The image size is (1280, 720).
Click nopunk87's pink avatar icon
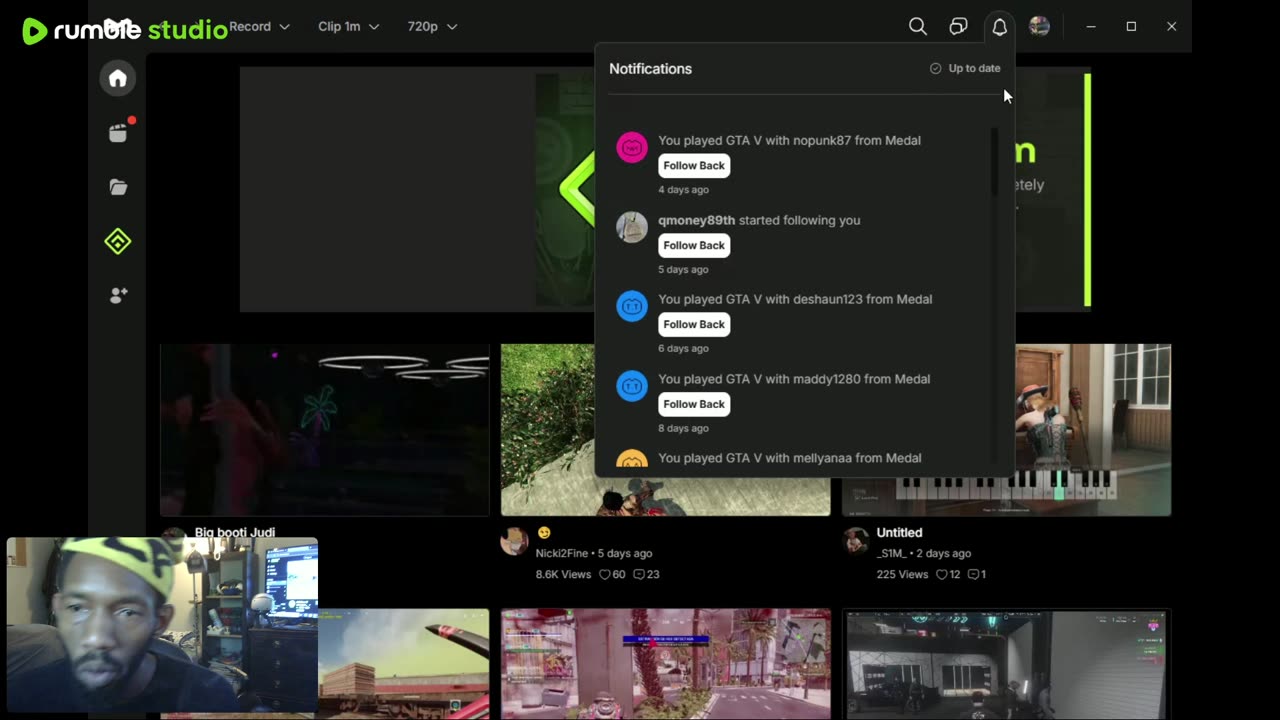click(632, 148)
